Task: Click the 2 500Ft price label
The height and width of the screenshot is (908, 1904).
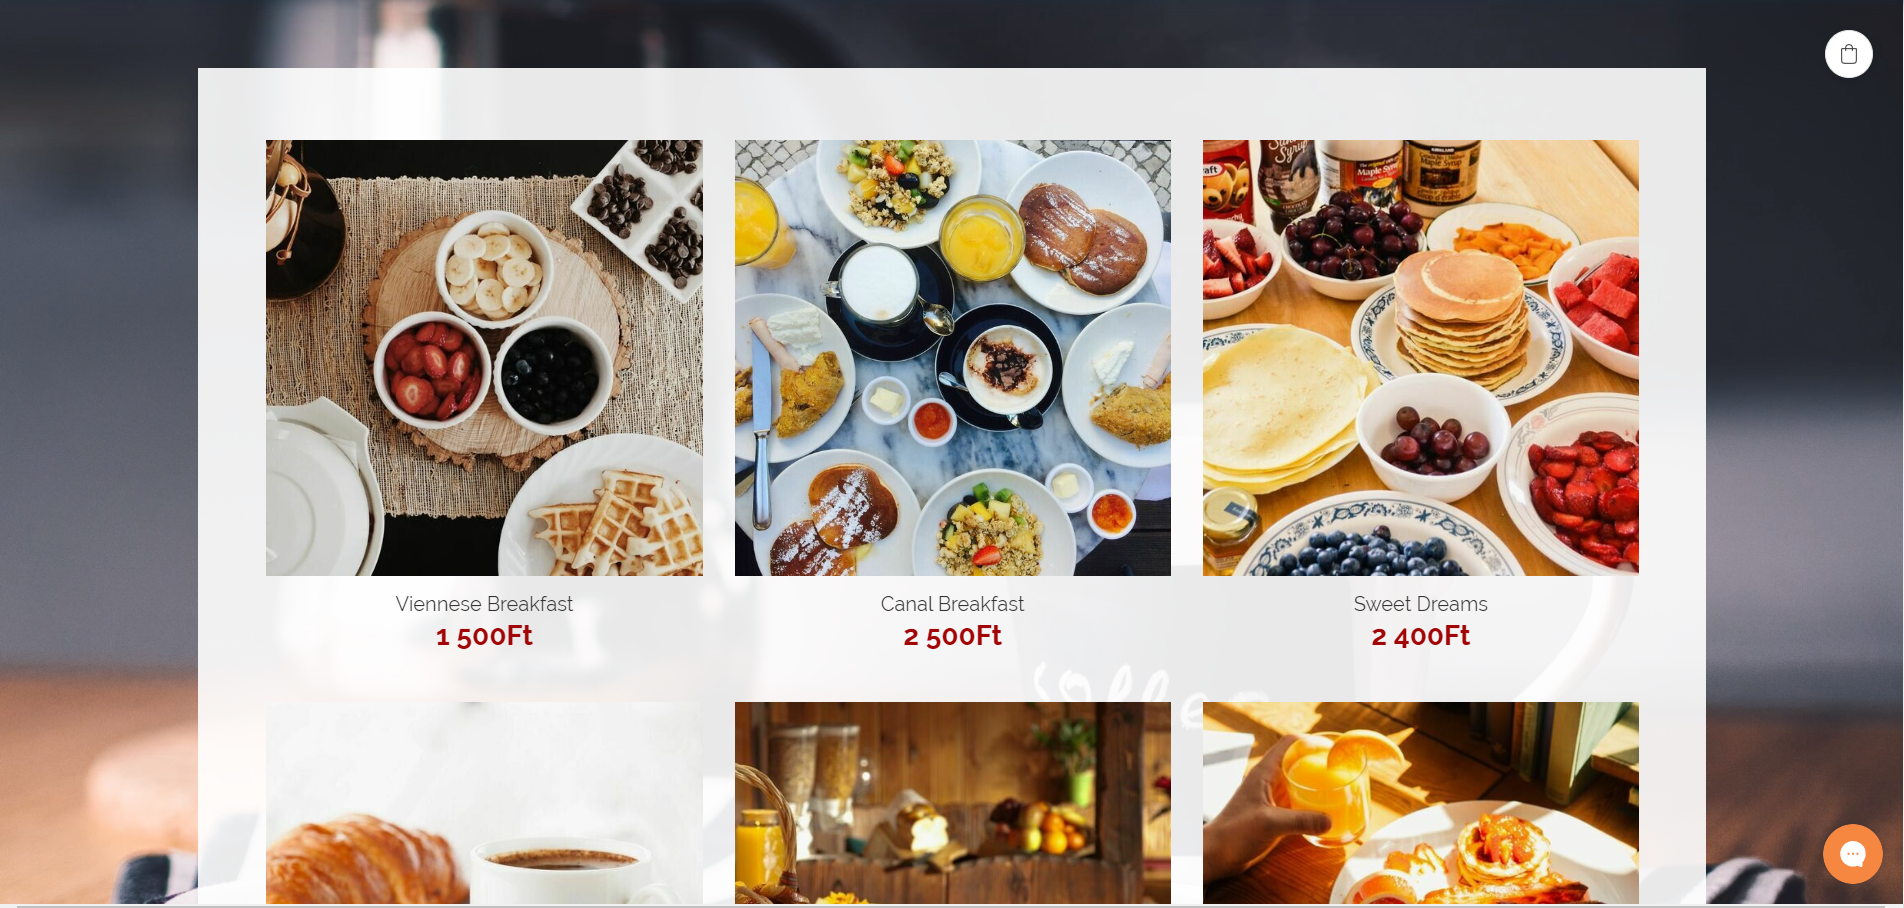Action: pyautogui.click(x=952, y=636)
